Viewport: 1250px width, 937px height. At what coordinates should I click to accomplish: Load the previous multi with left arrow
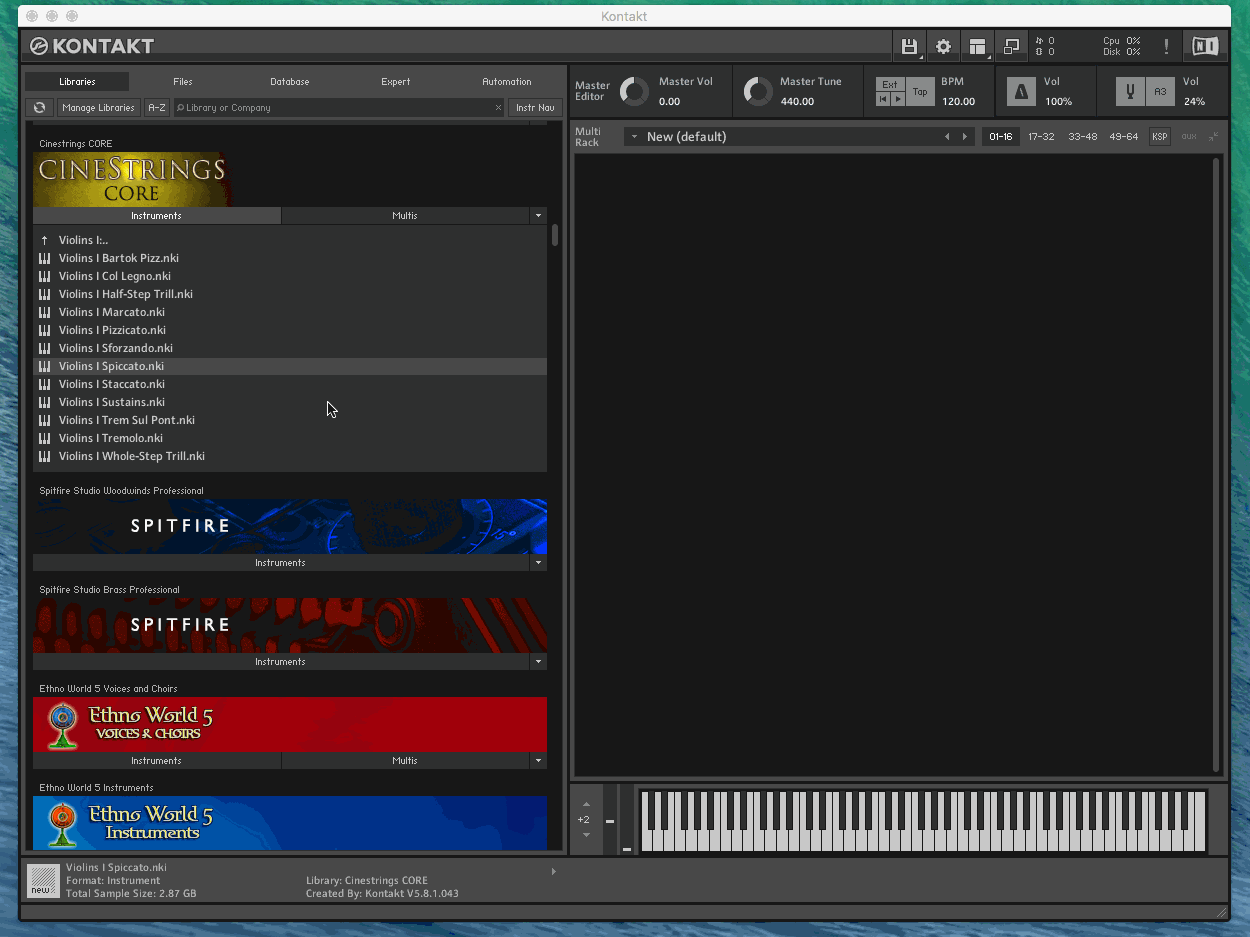click(947, 137)
